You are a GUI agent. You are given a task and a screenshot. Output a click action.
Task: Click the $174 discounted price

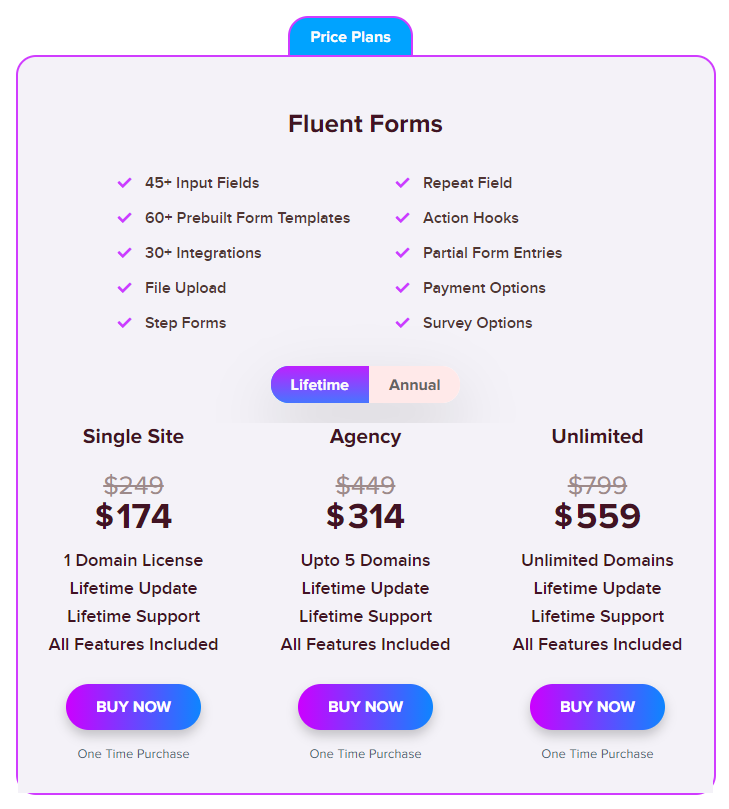(133, 517)
